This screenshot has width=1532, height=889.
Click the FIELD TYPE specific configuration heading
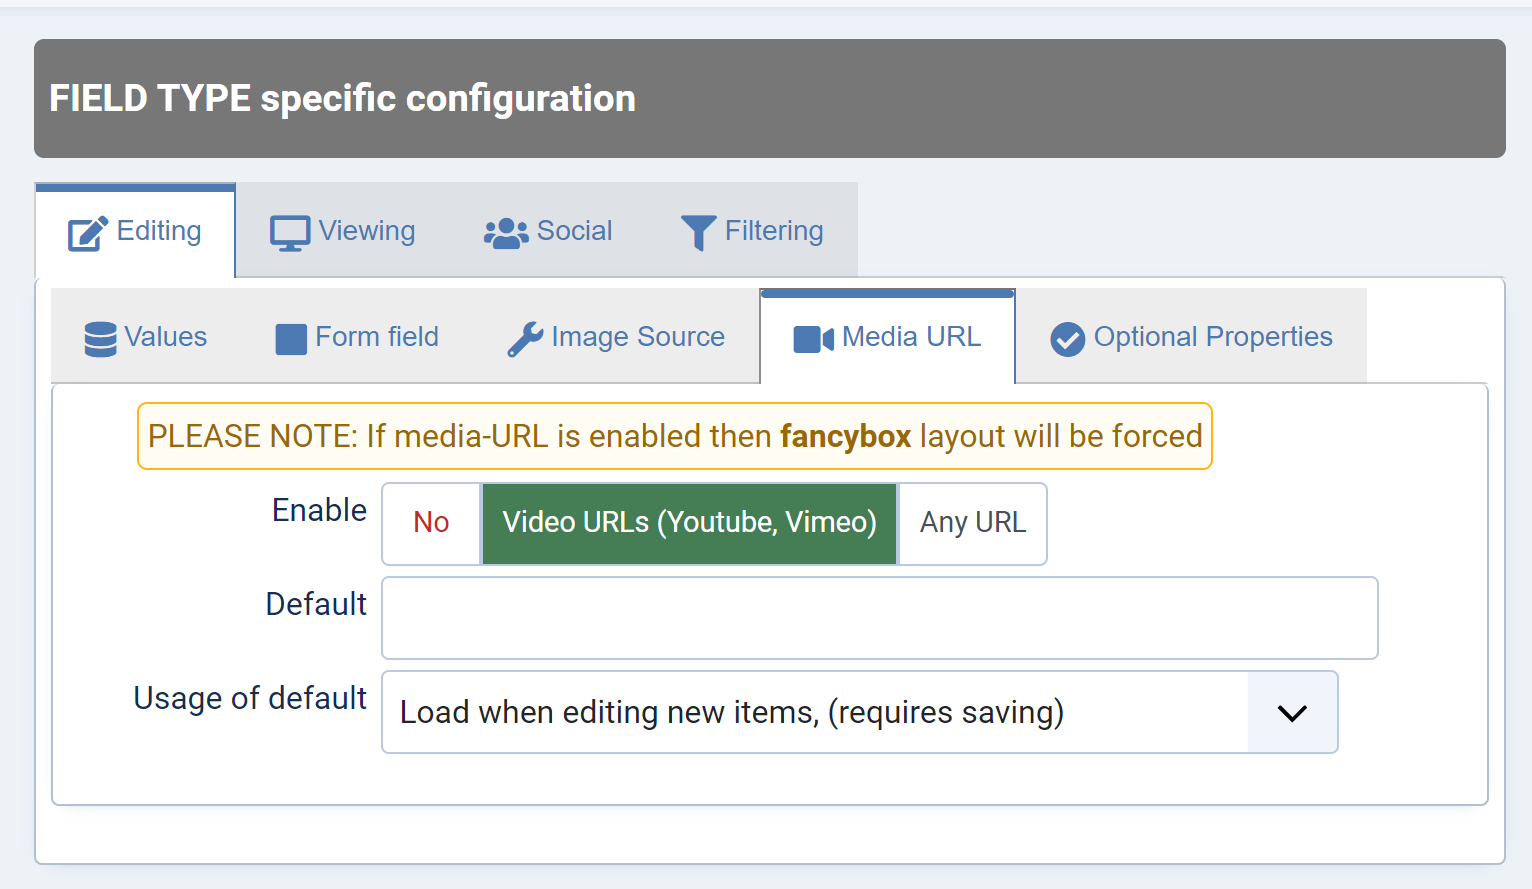[342, 99]
